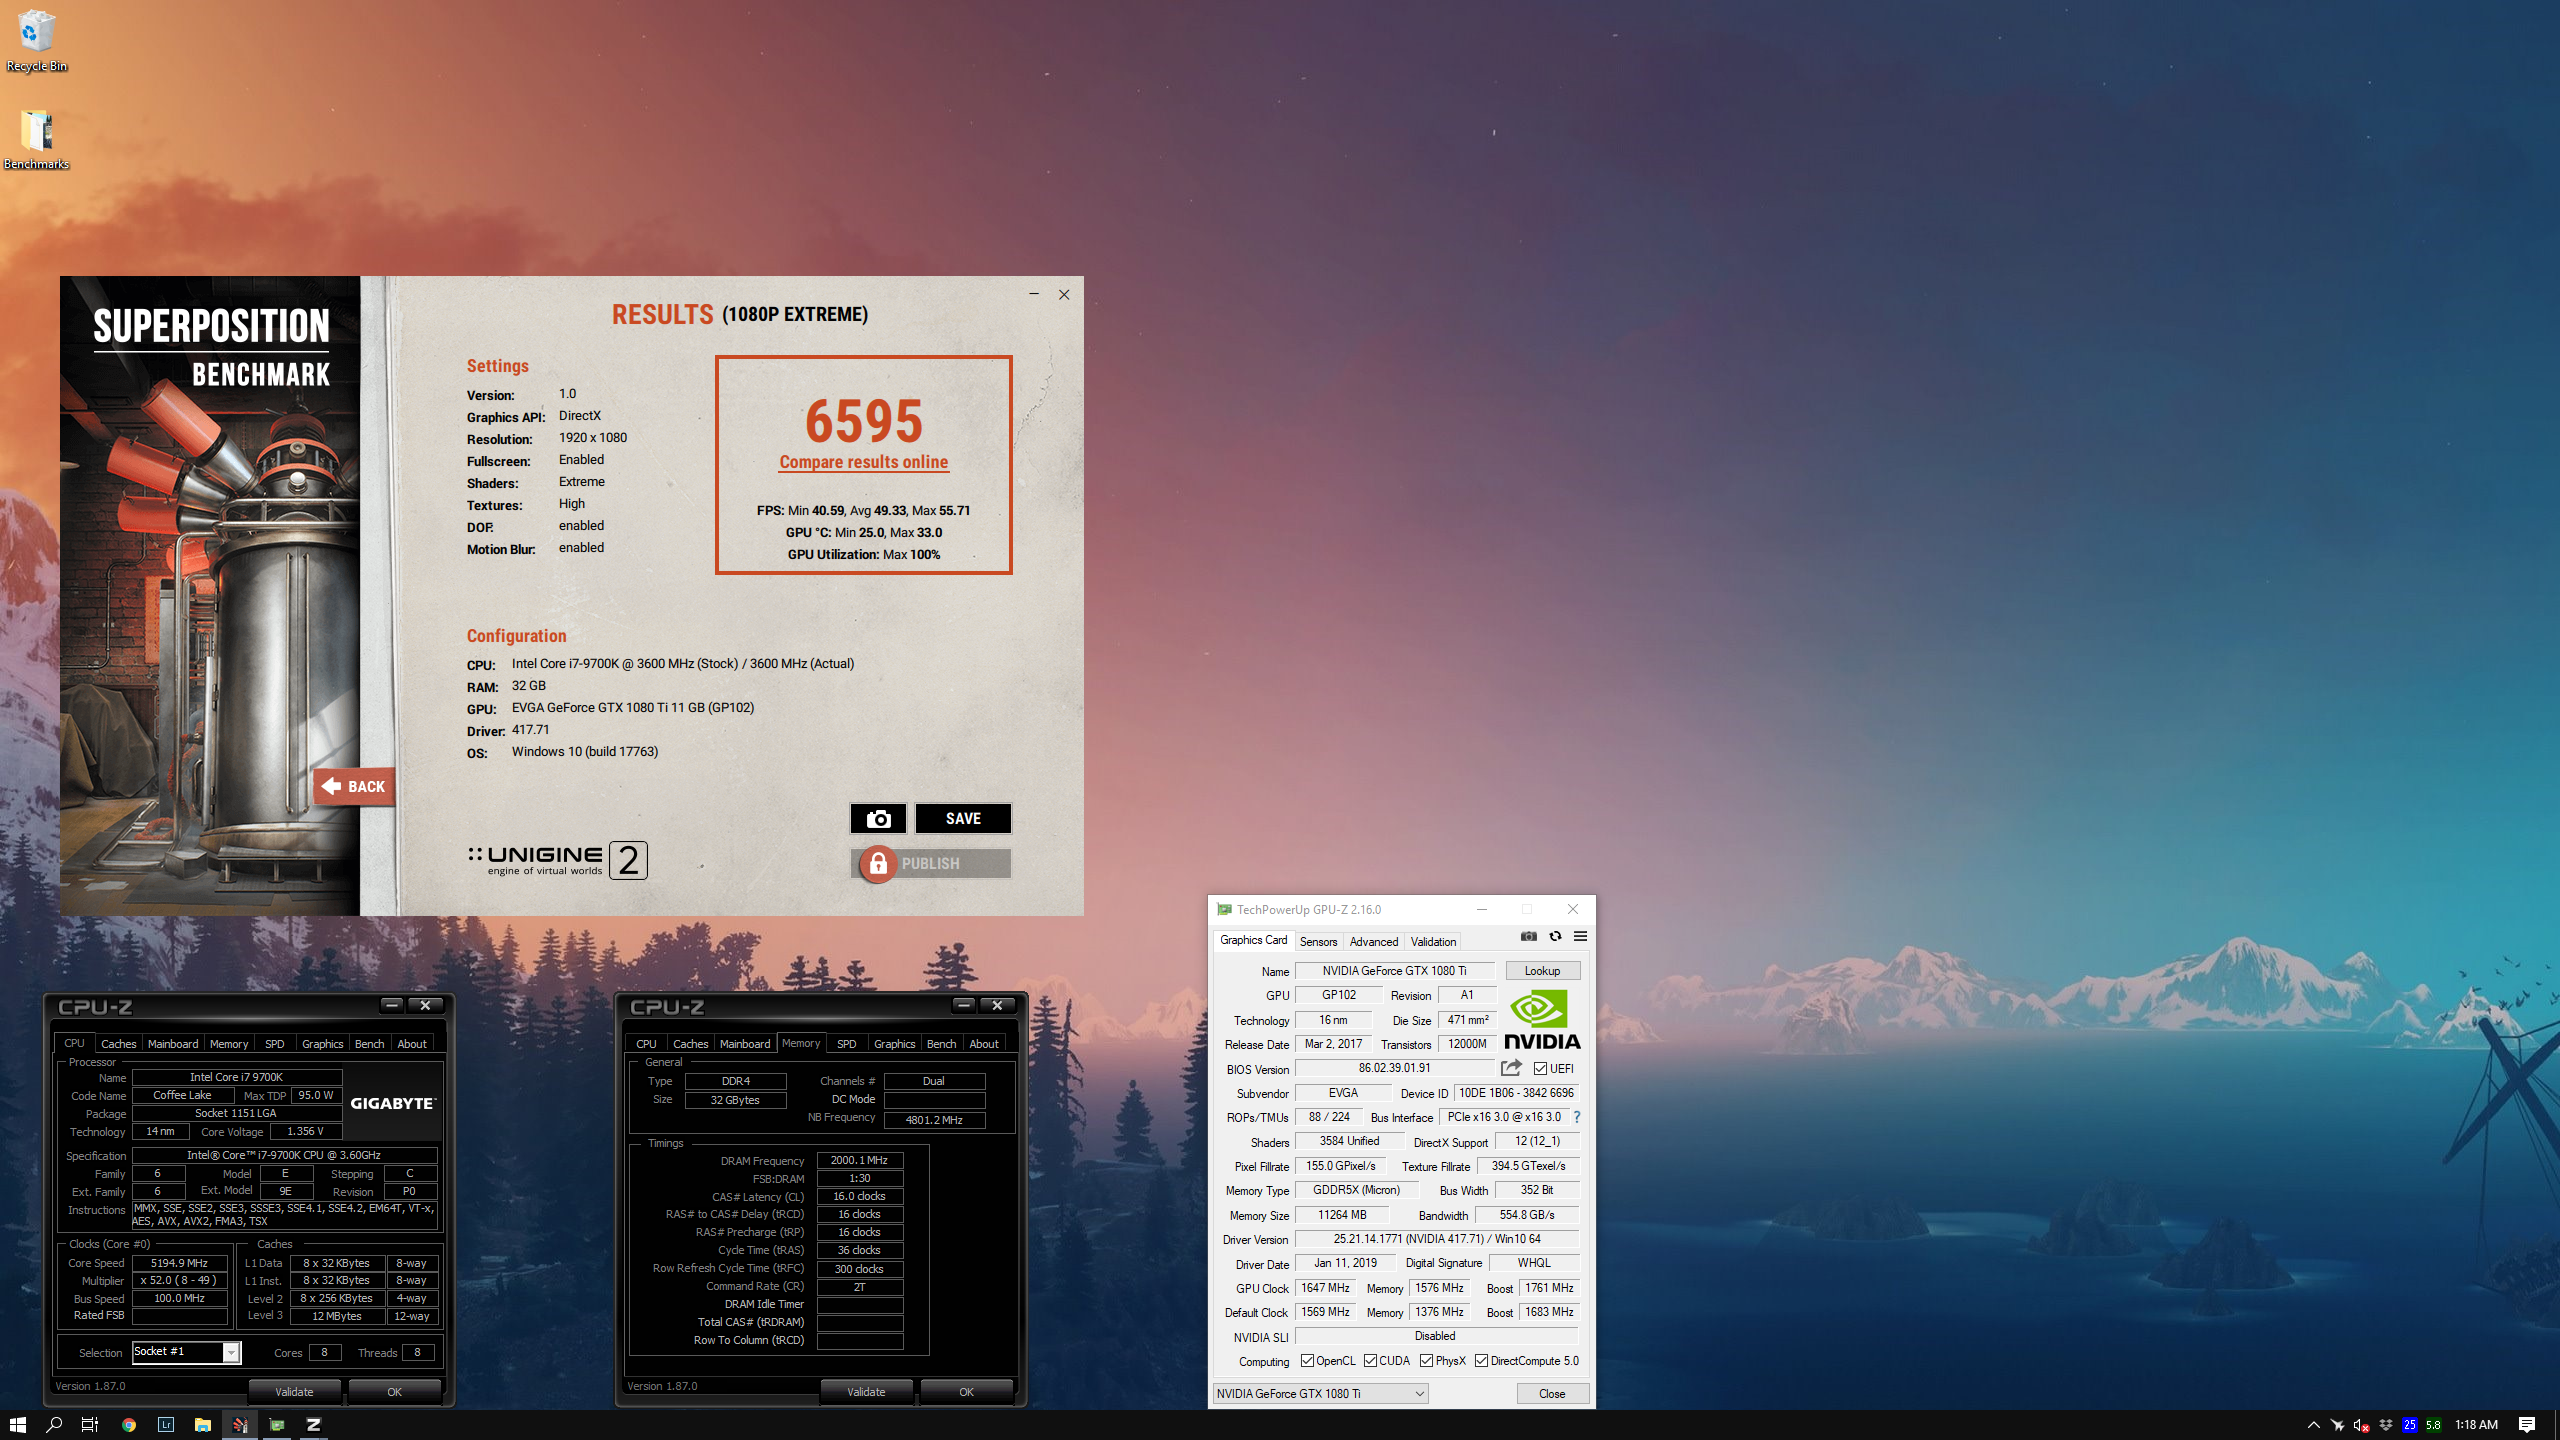Toggle the DirectCompute 5.0 checkbox
Screen dimensions: 2560x1440
click(1481, 1361)
